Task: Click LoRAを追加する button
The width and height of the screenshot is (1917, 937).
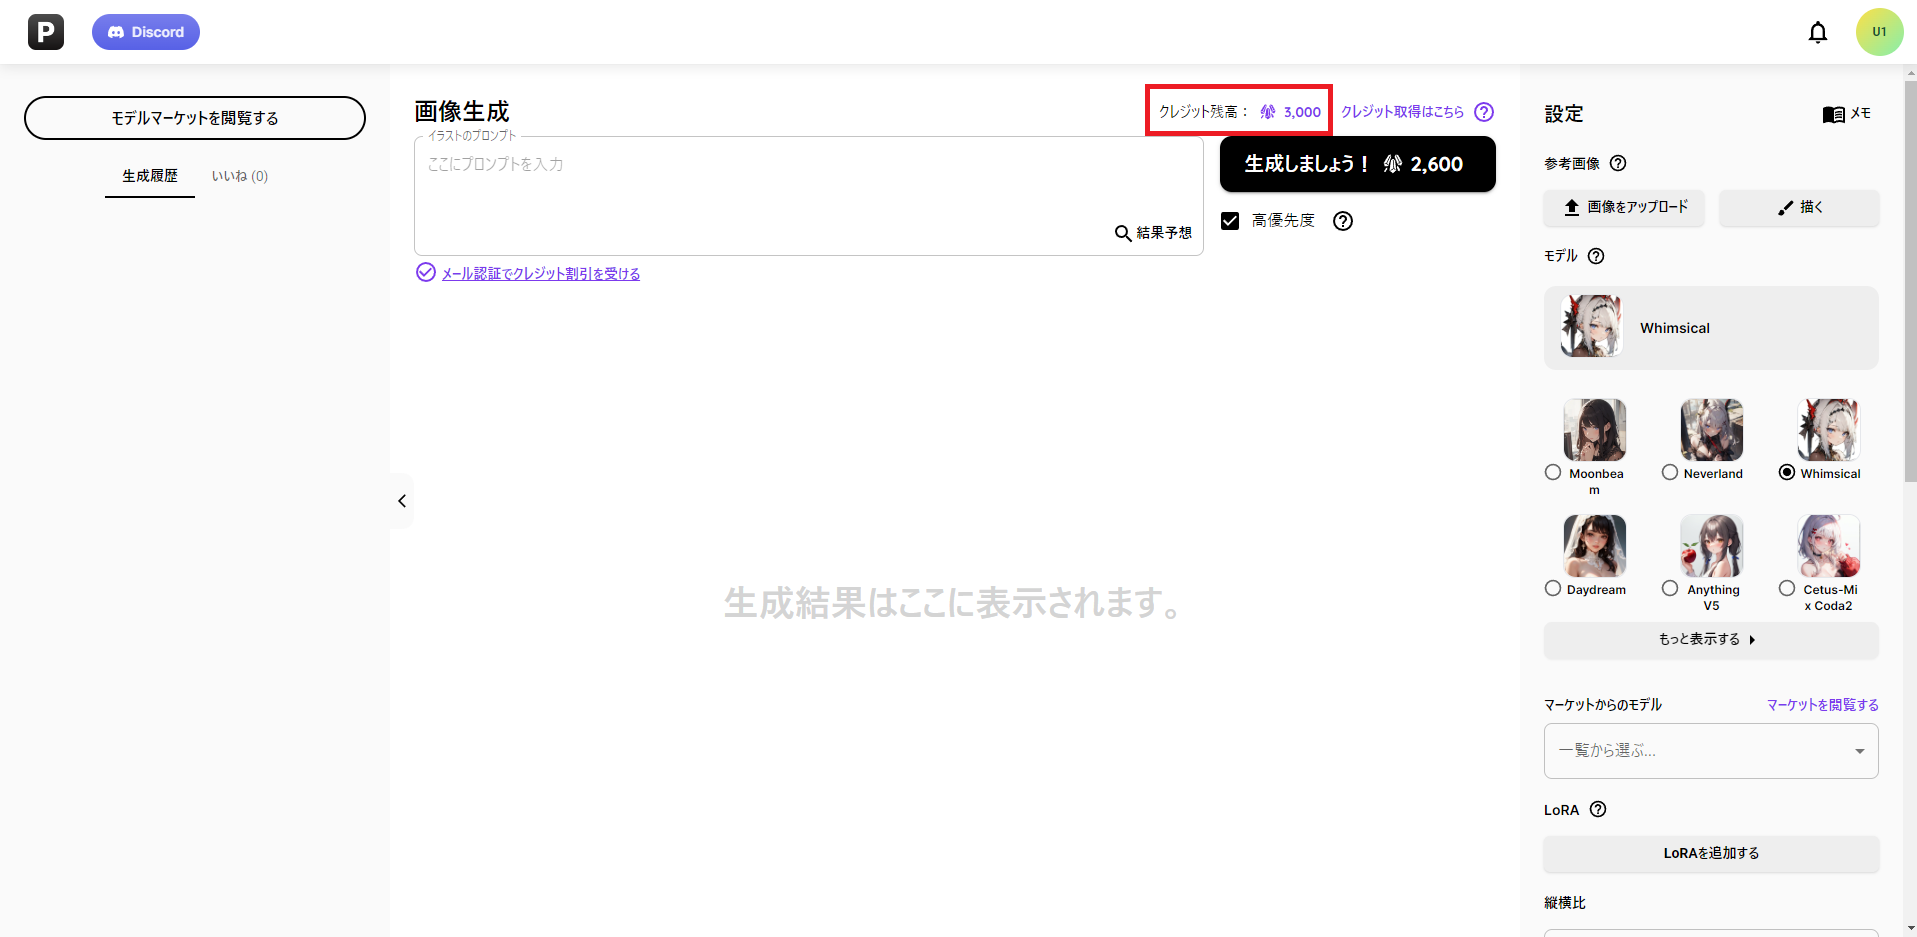Action: tap(1711, 853)
